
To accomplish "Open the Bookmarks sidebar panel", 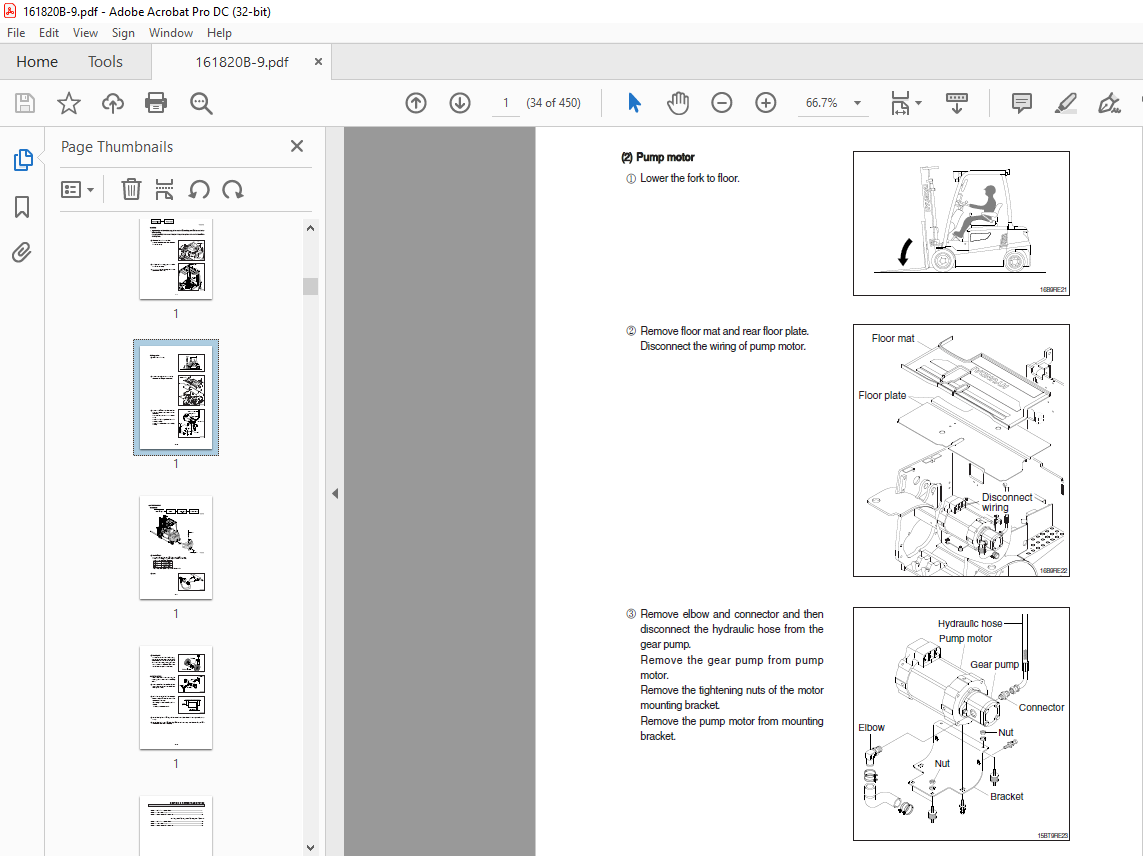I will click(22, 206).
